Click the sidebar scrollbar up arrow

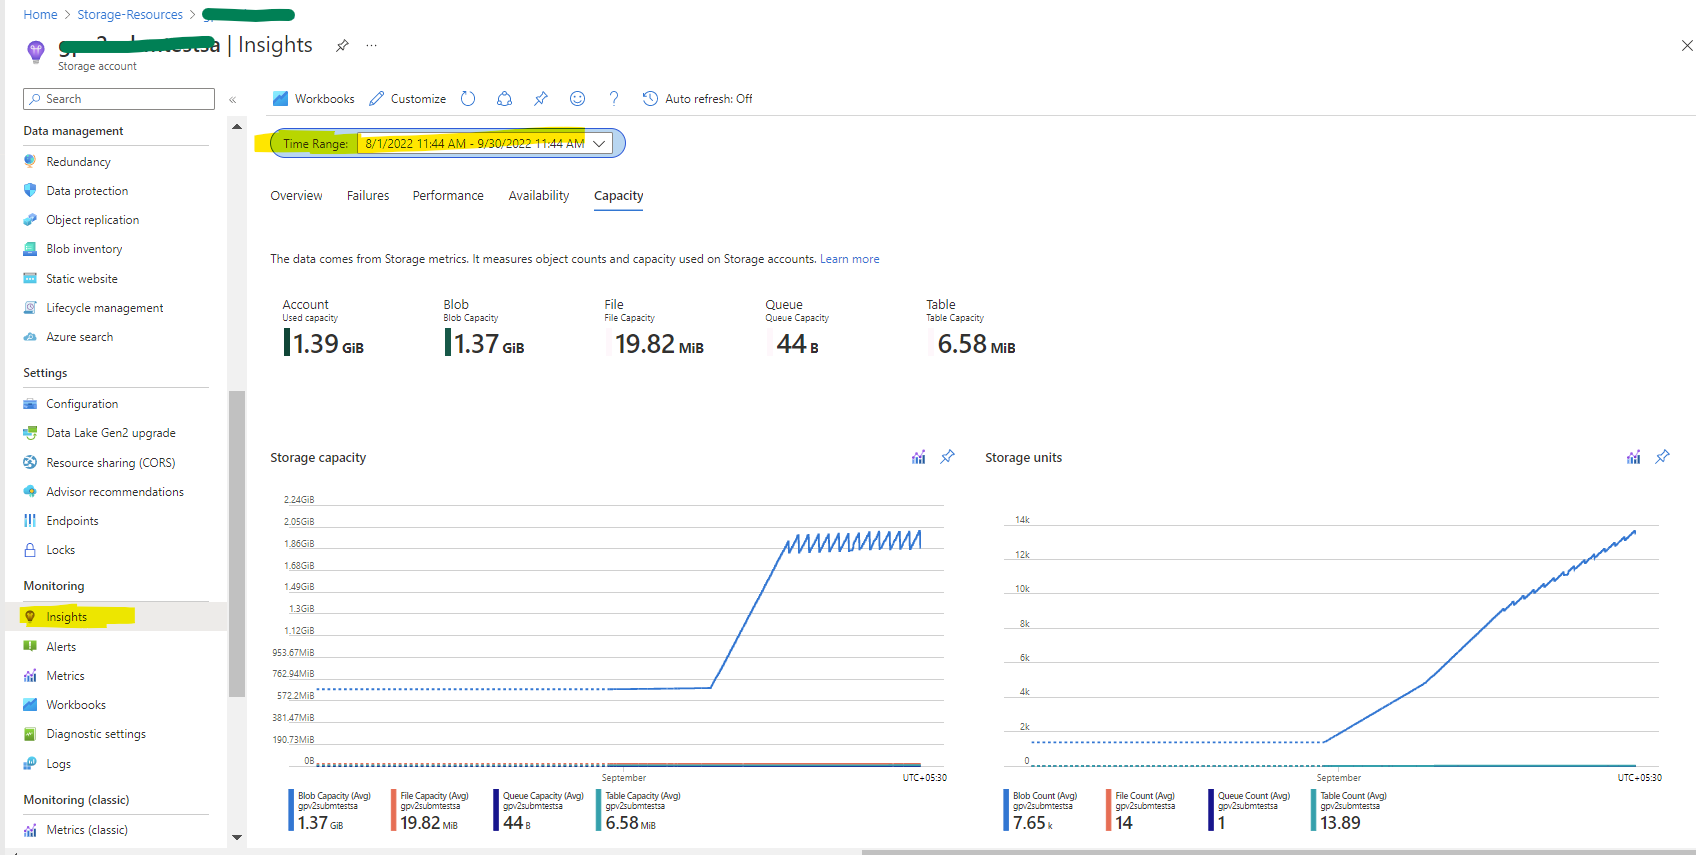tap(237, 127)
